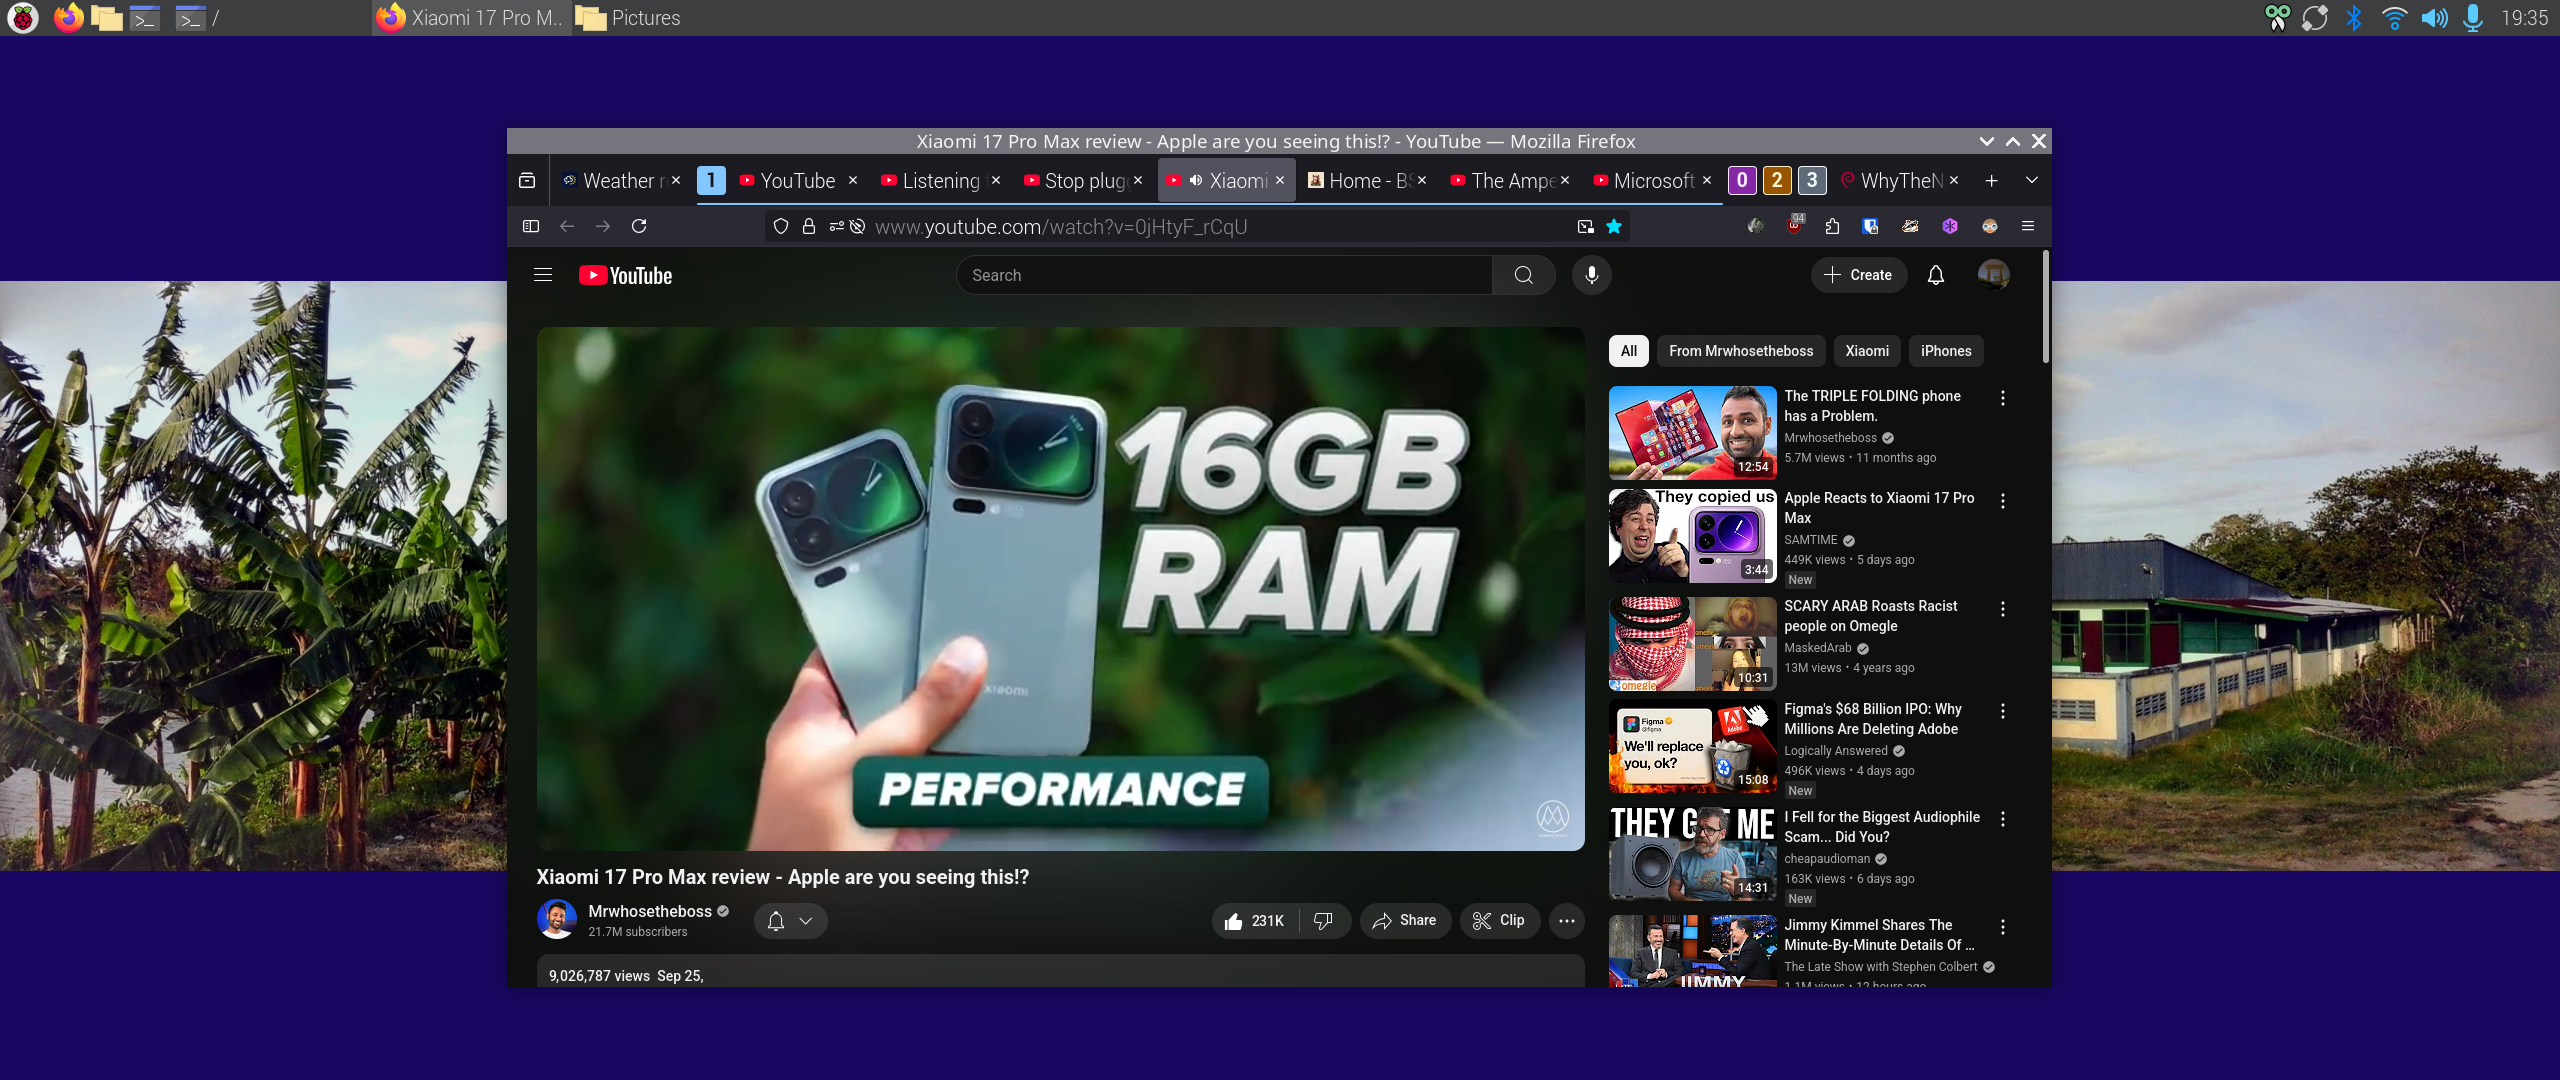Image resolution: width=2560 pixels, height=1080 pixels.
Task: Click the YouTube voice search microphone icon
Action: pyautogui.click(x=1591, y=275)
